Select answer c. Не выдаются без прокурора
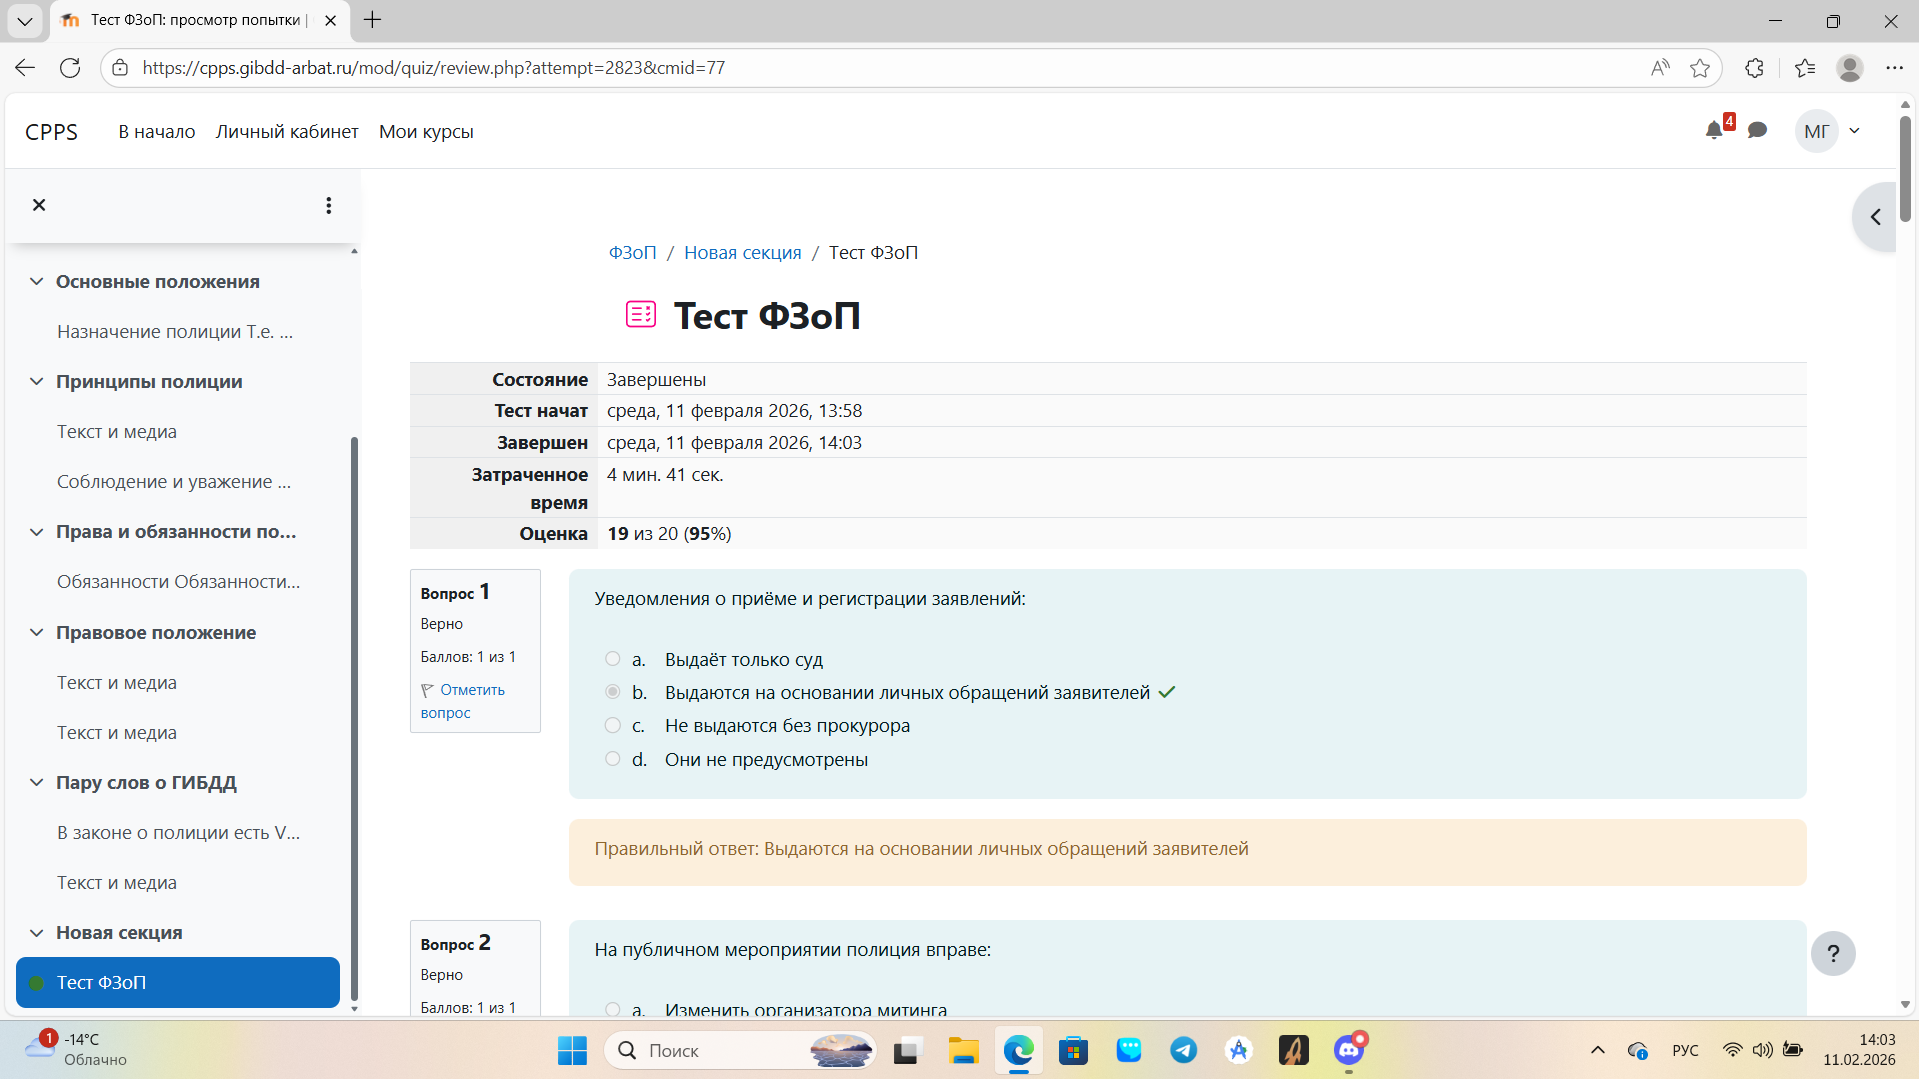 (x=613, y=726)
